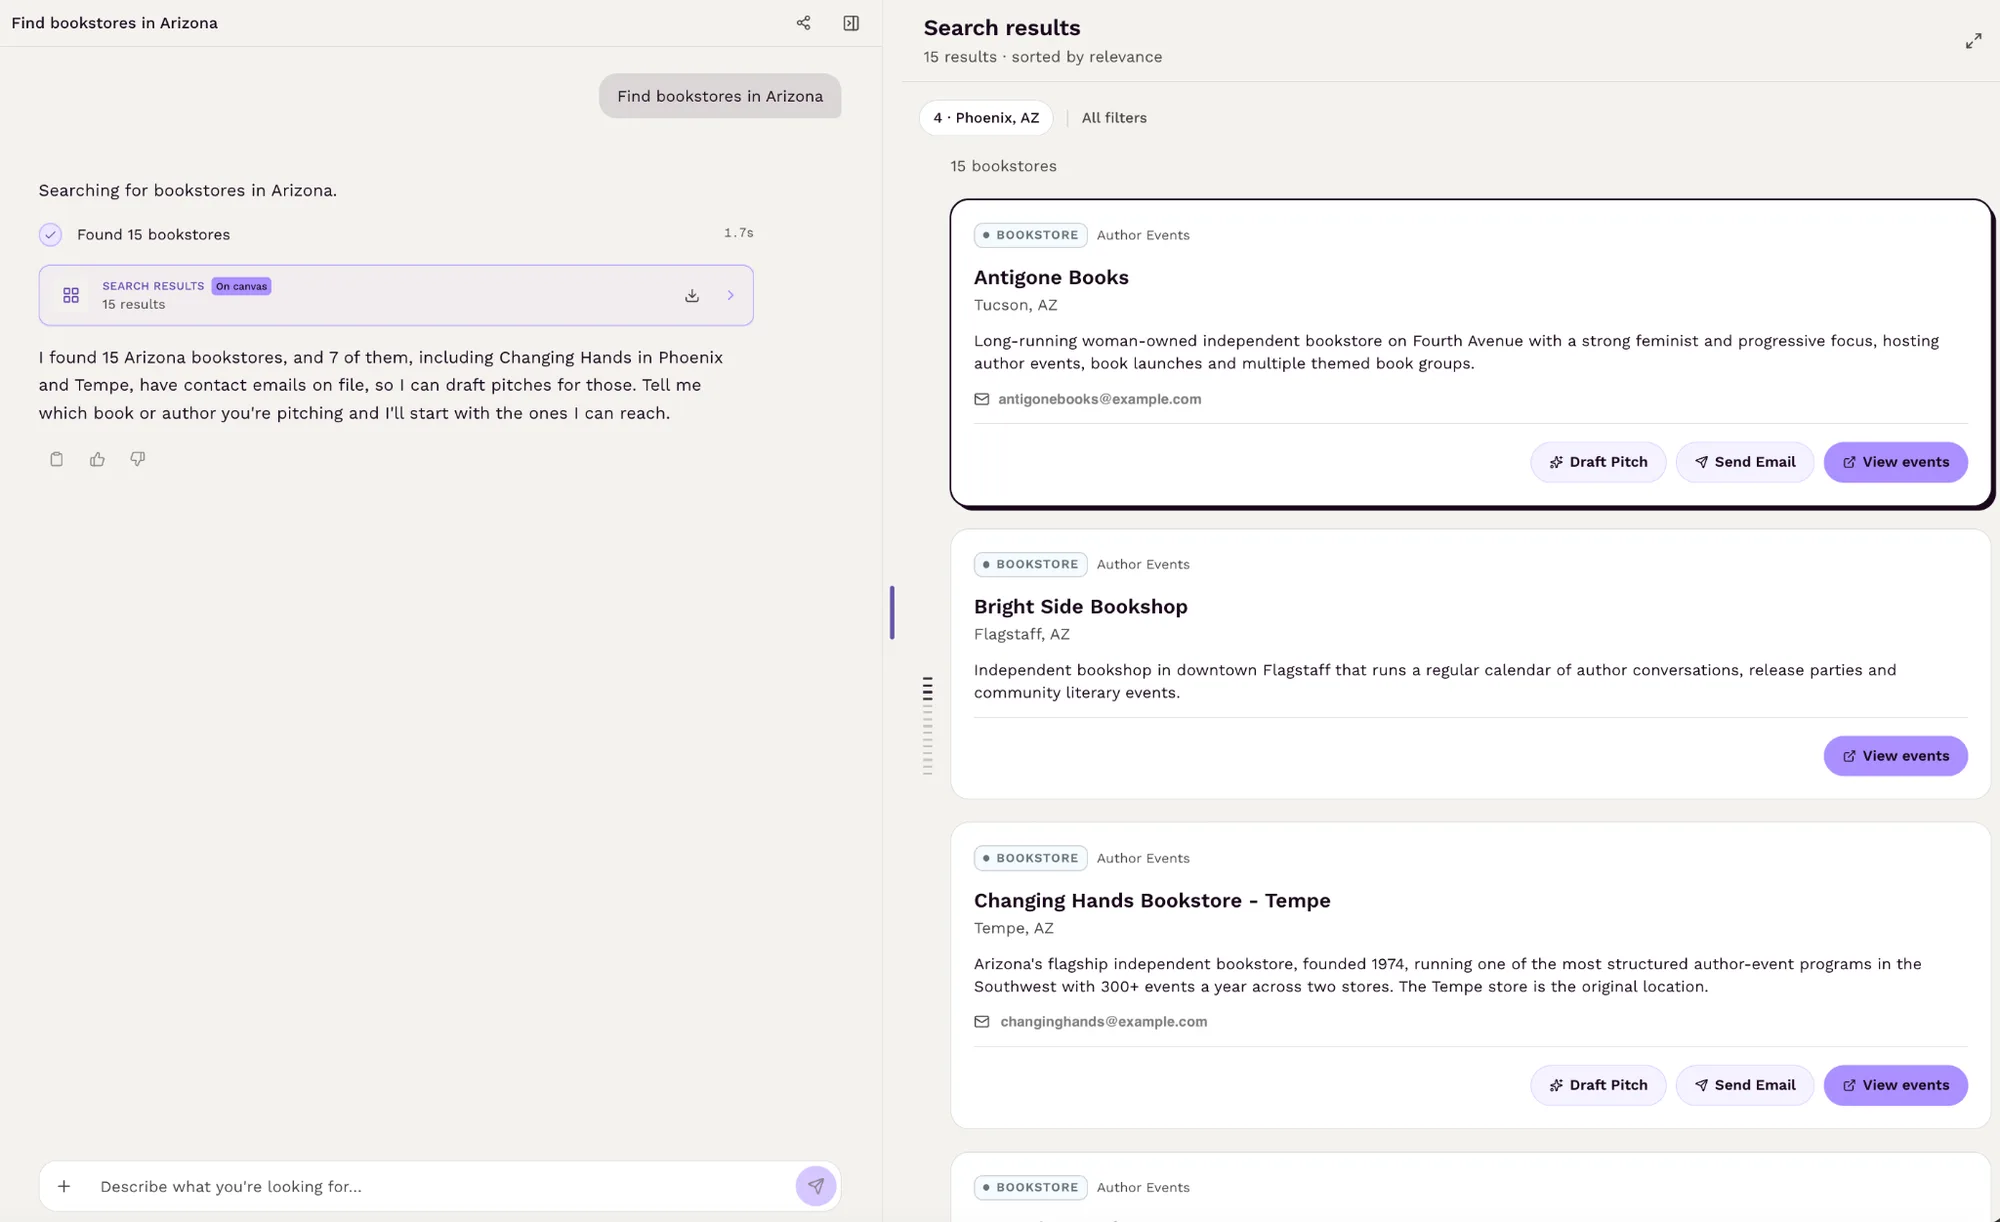Open the Bright Side Bookshop title
This screenshot has height=1222, width=2000.
[1080, 606]
